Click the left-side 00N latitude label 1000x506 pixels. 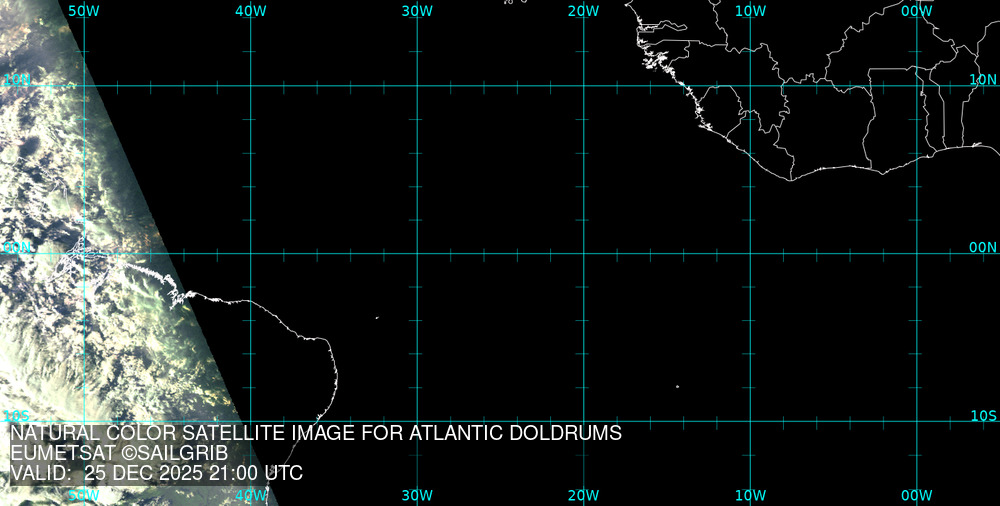click(17, 247)
